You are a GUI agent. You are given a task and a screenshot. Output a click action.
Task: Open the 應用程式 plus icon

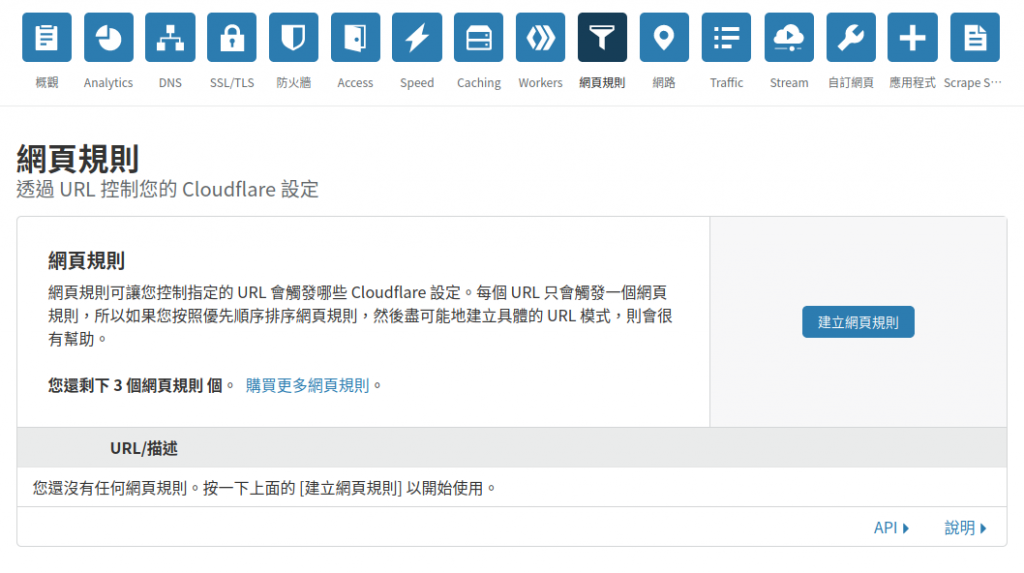[x=912, y=37]
